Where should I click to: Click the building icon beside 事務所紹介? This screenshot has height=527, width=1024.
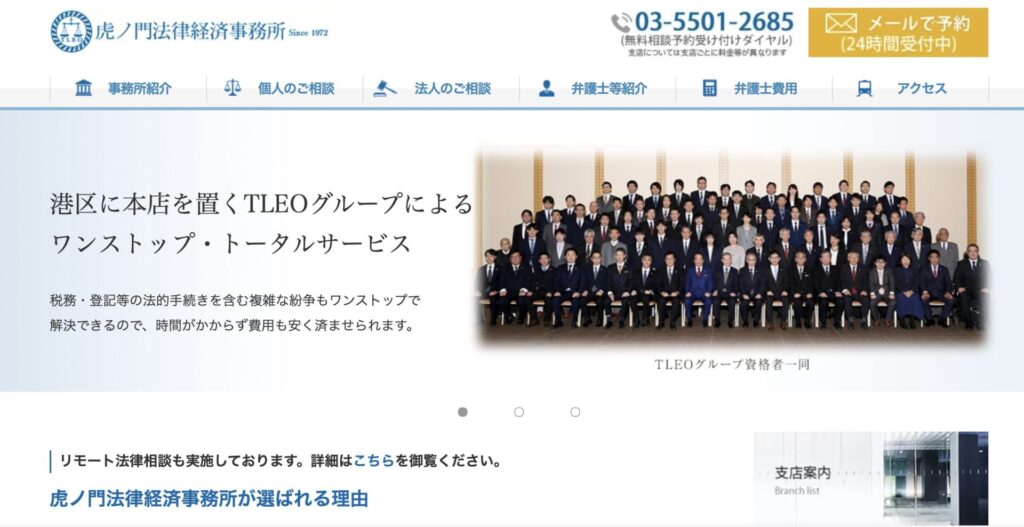84,88
